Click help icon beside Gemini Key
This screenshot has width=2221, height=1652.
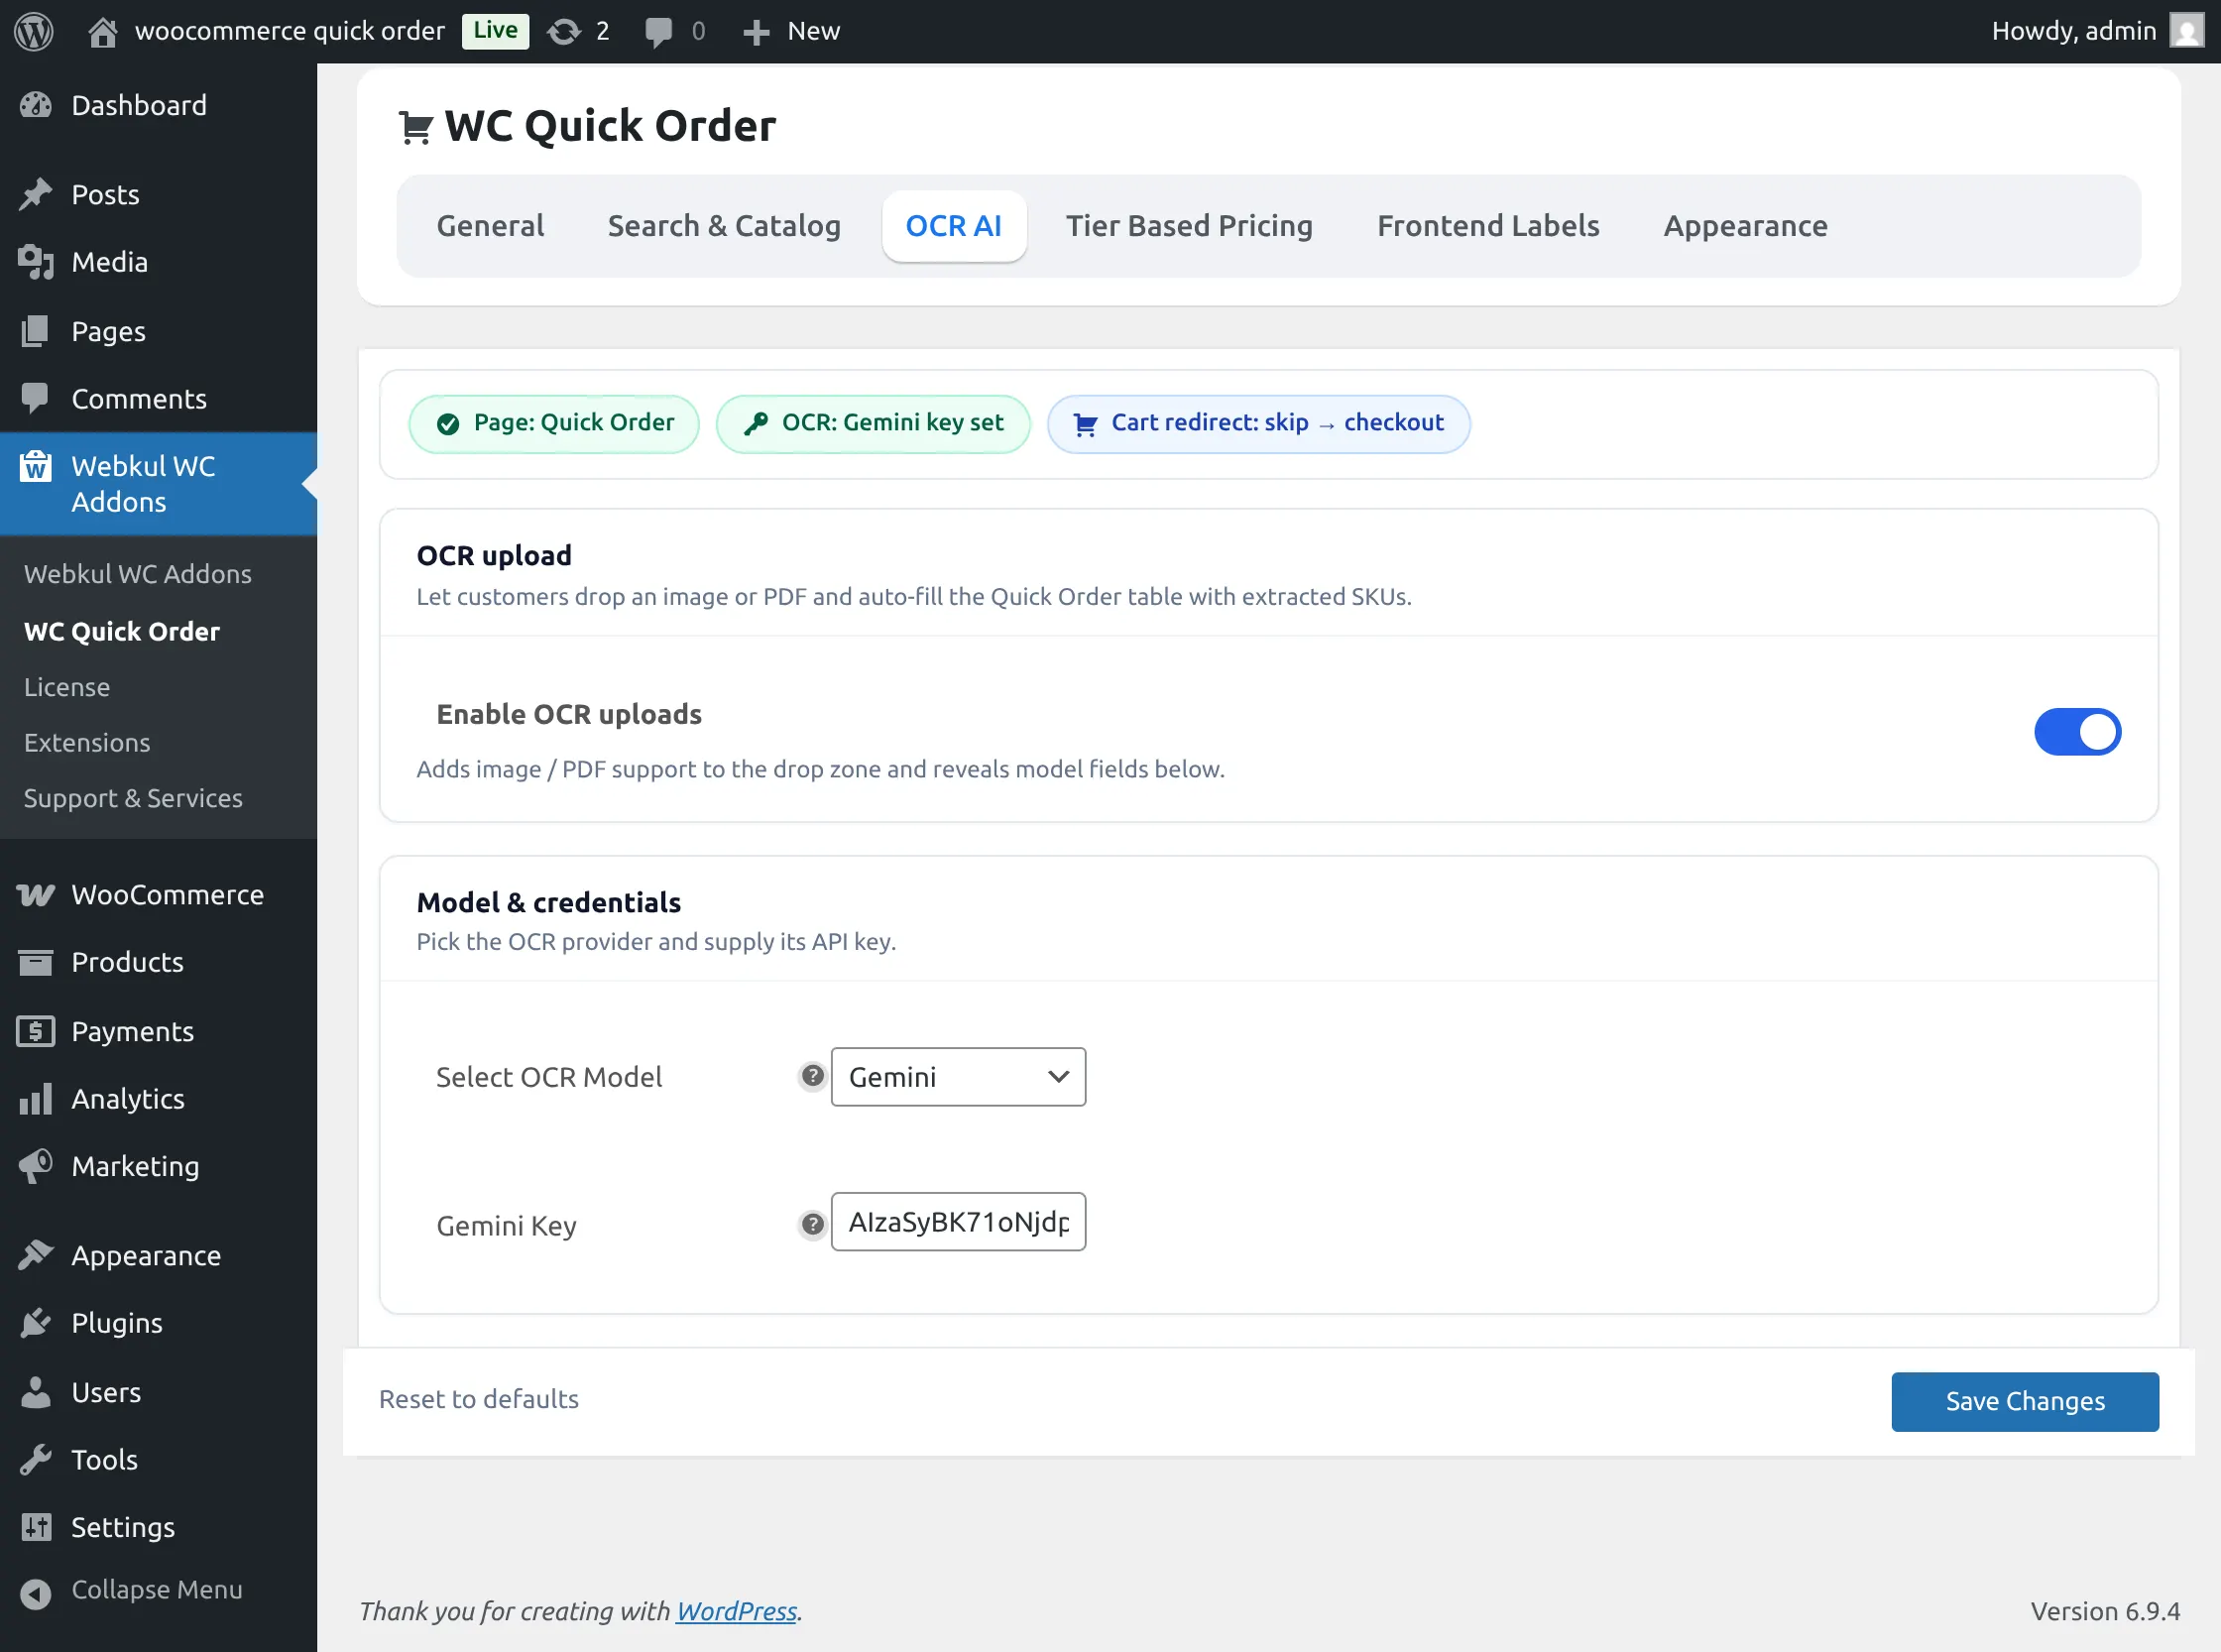(812, 1224)
